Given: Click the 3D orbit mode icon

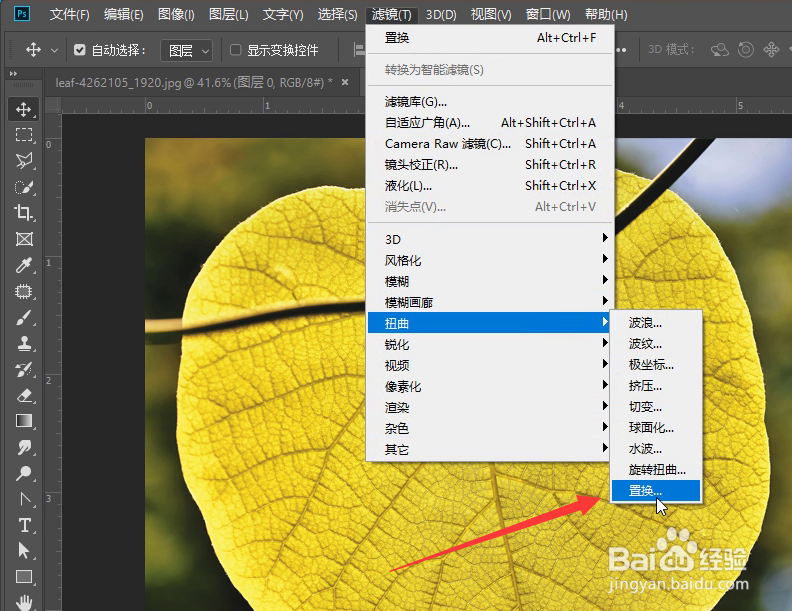Looking at the screenshot, I should (x=719, y=49).
